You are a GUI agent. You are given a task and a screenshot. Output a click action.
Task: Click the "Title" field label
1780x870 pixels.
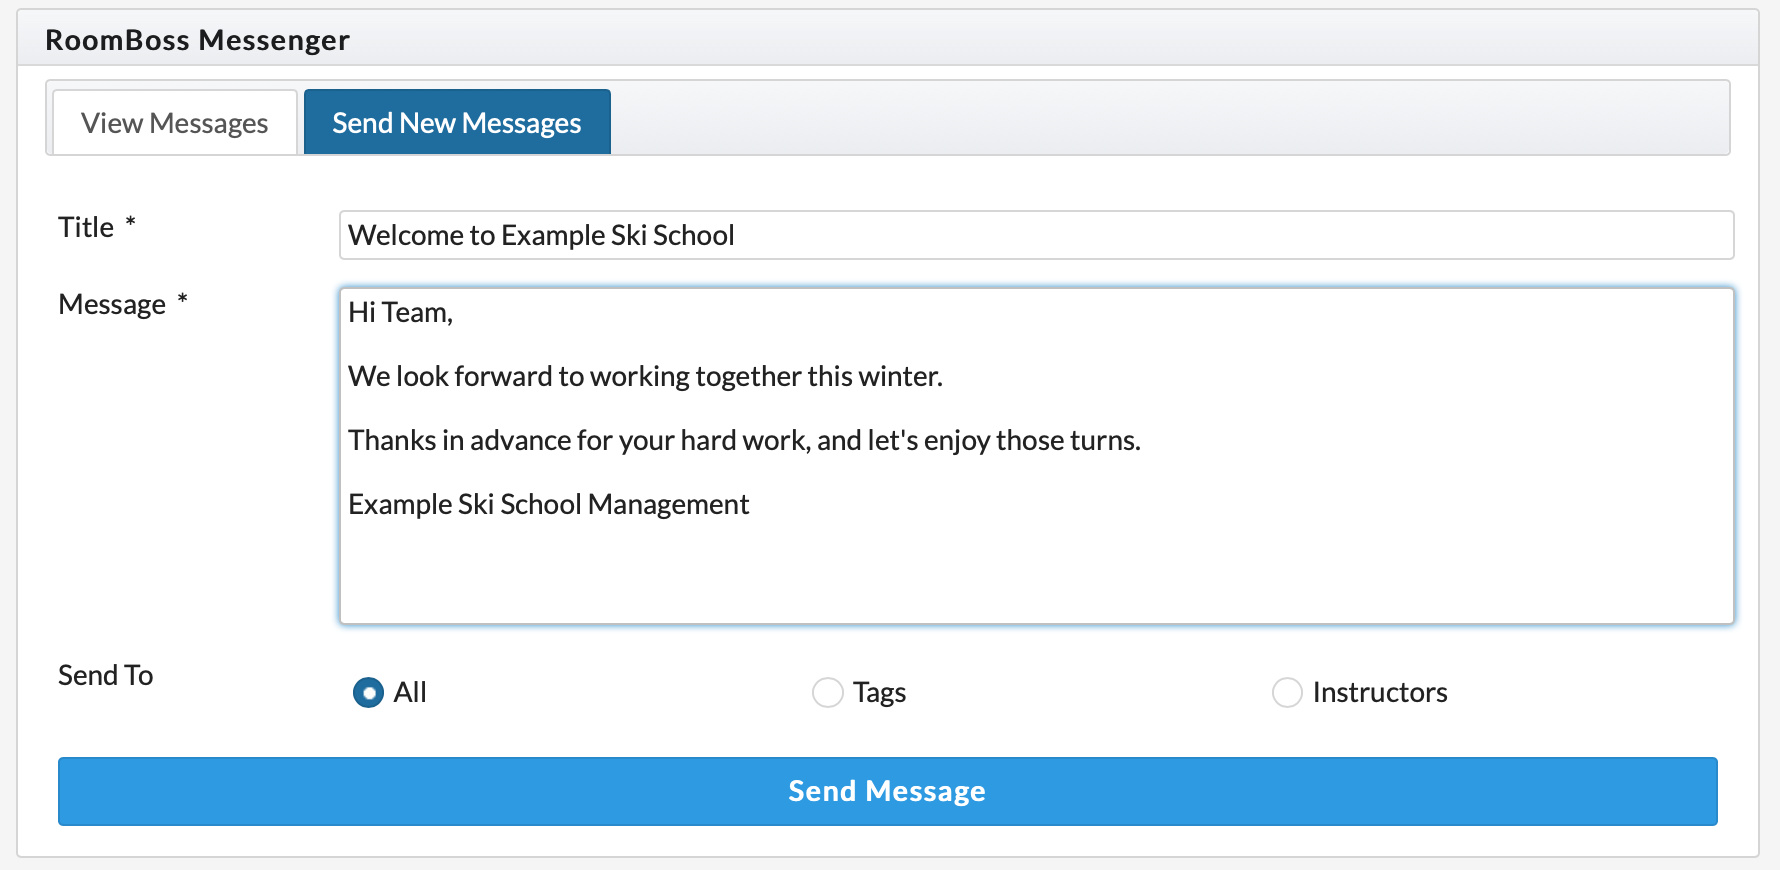click(x=87, y=228)
